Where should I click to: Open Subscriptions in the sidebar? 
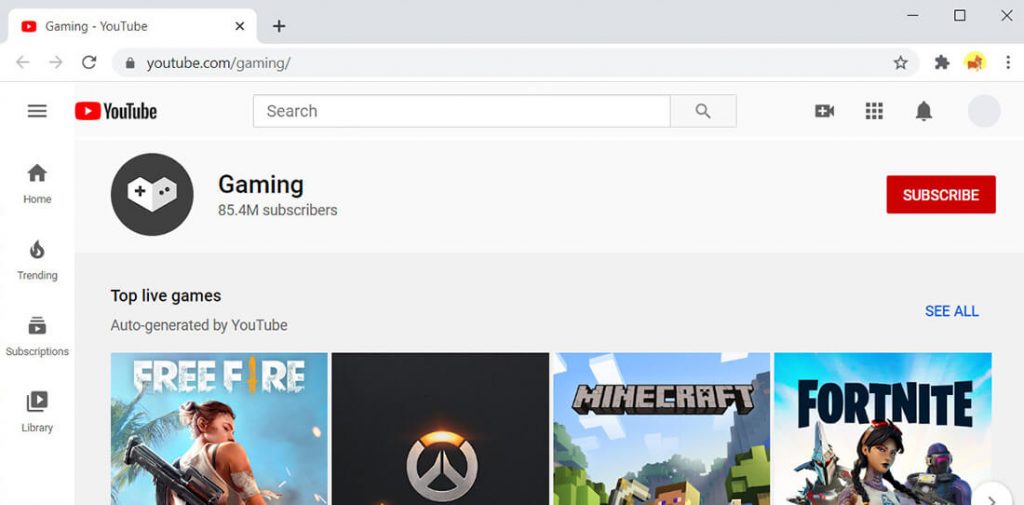(x=37, y=336)
